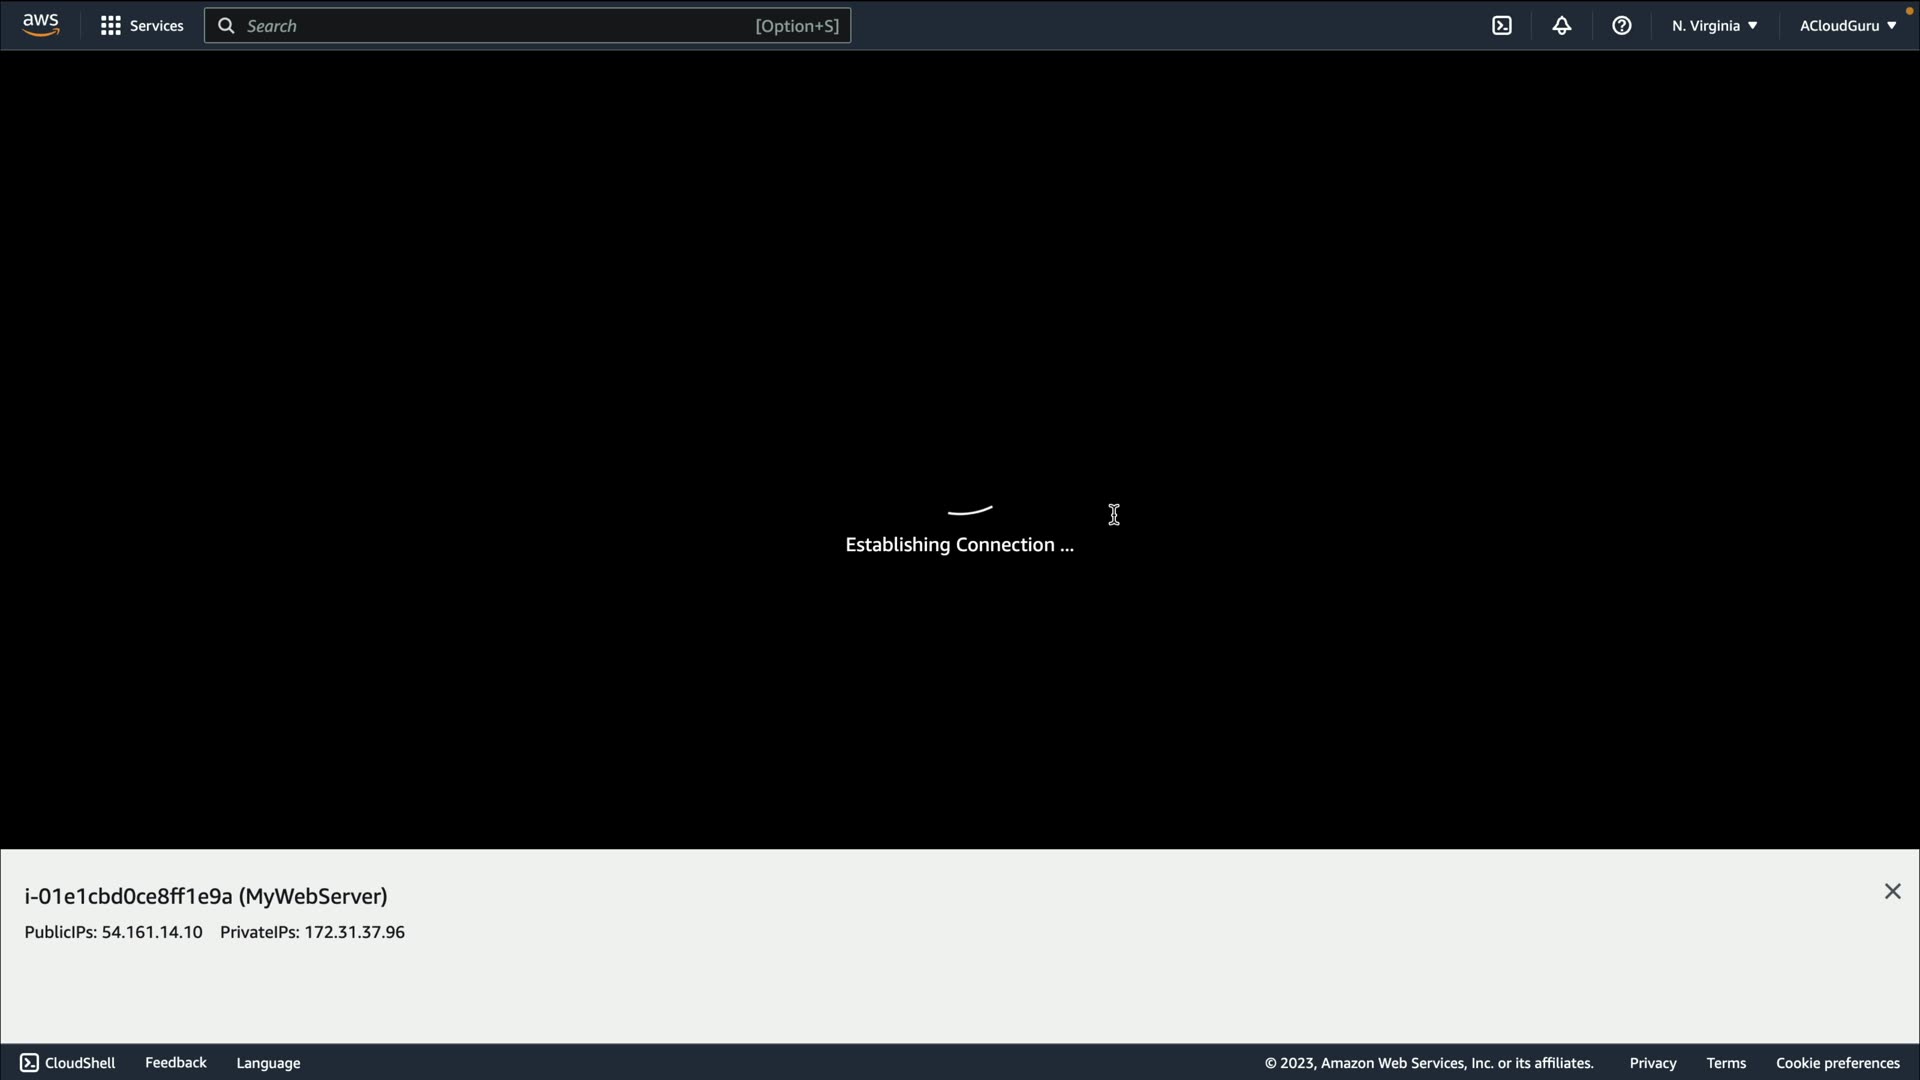Click the CloudShell icon in the footer
The image size is (1920, 1080).
(x=29, y=1063)
